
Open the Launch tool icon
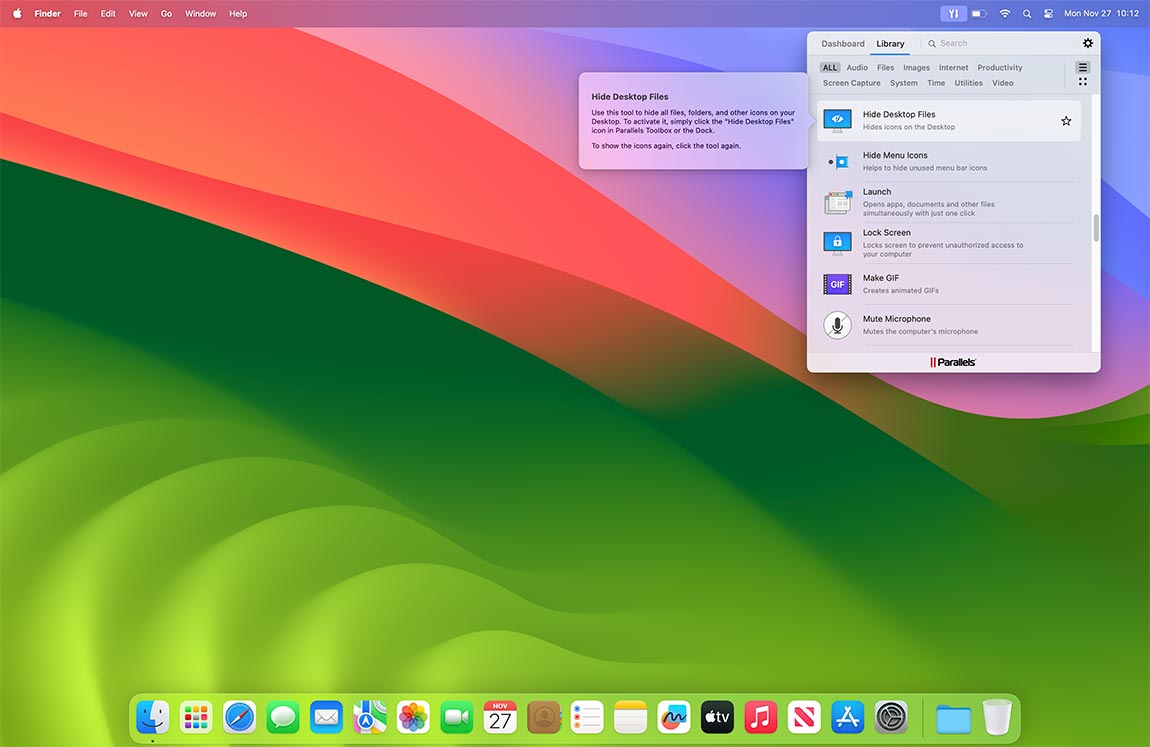click(x=837, y=201)
